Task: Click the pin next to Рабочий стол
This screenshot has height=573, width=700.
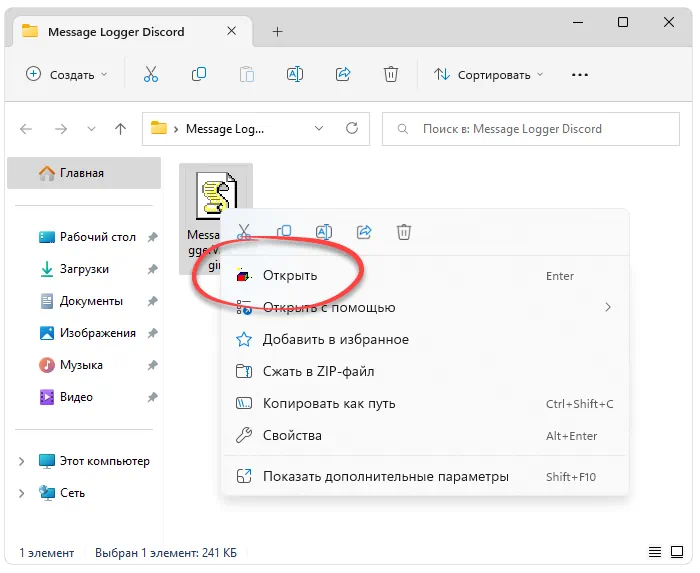Action: [x=153, y=237]
